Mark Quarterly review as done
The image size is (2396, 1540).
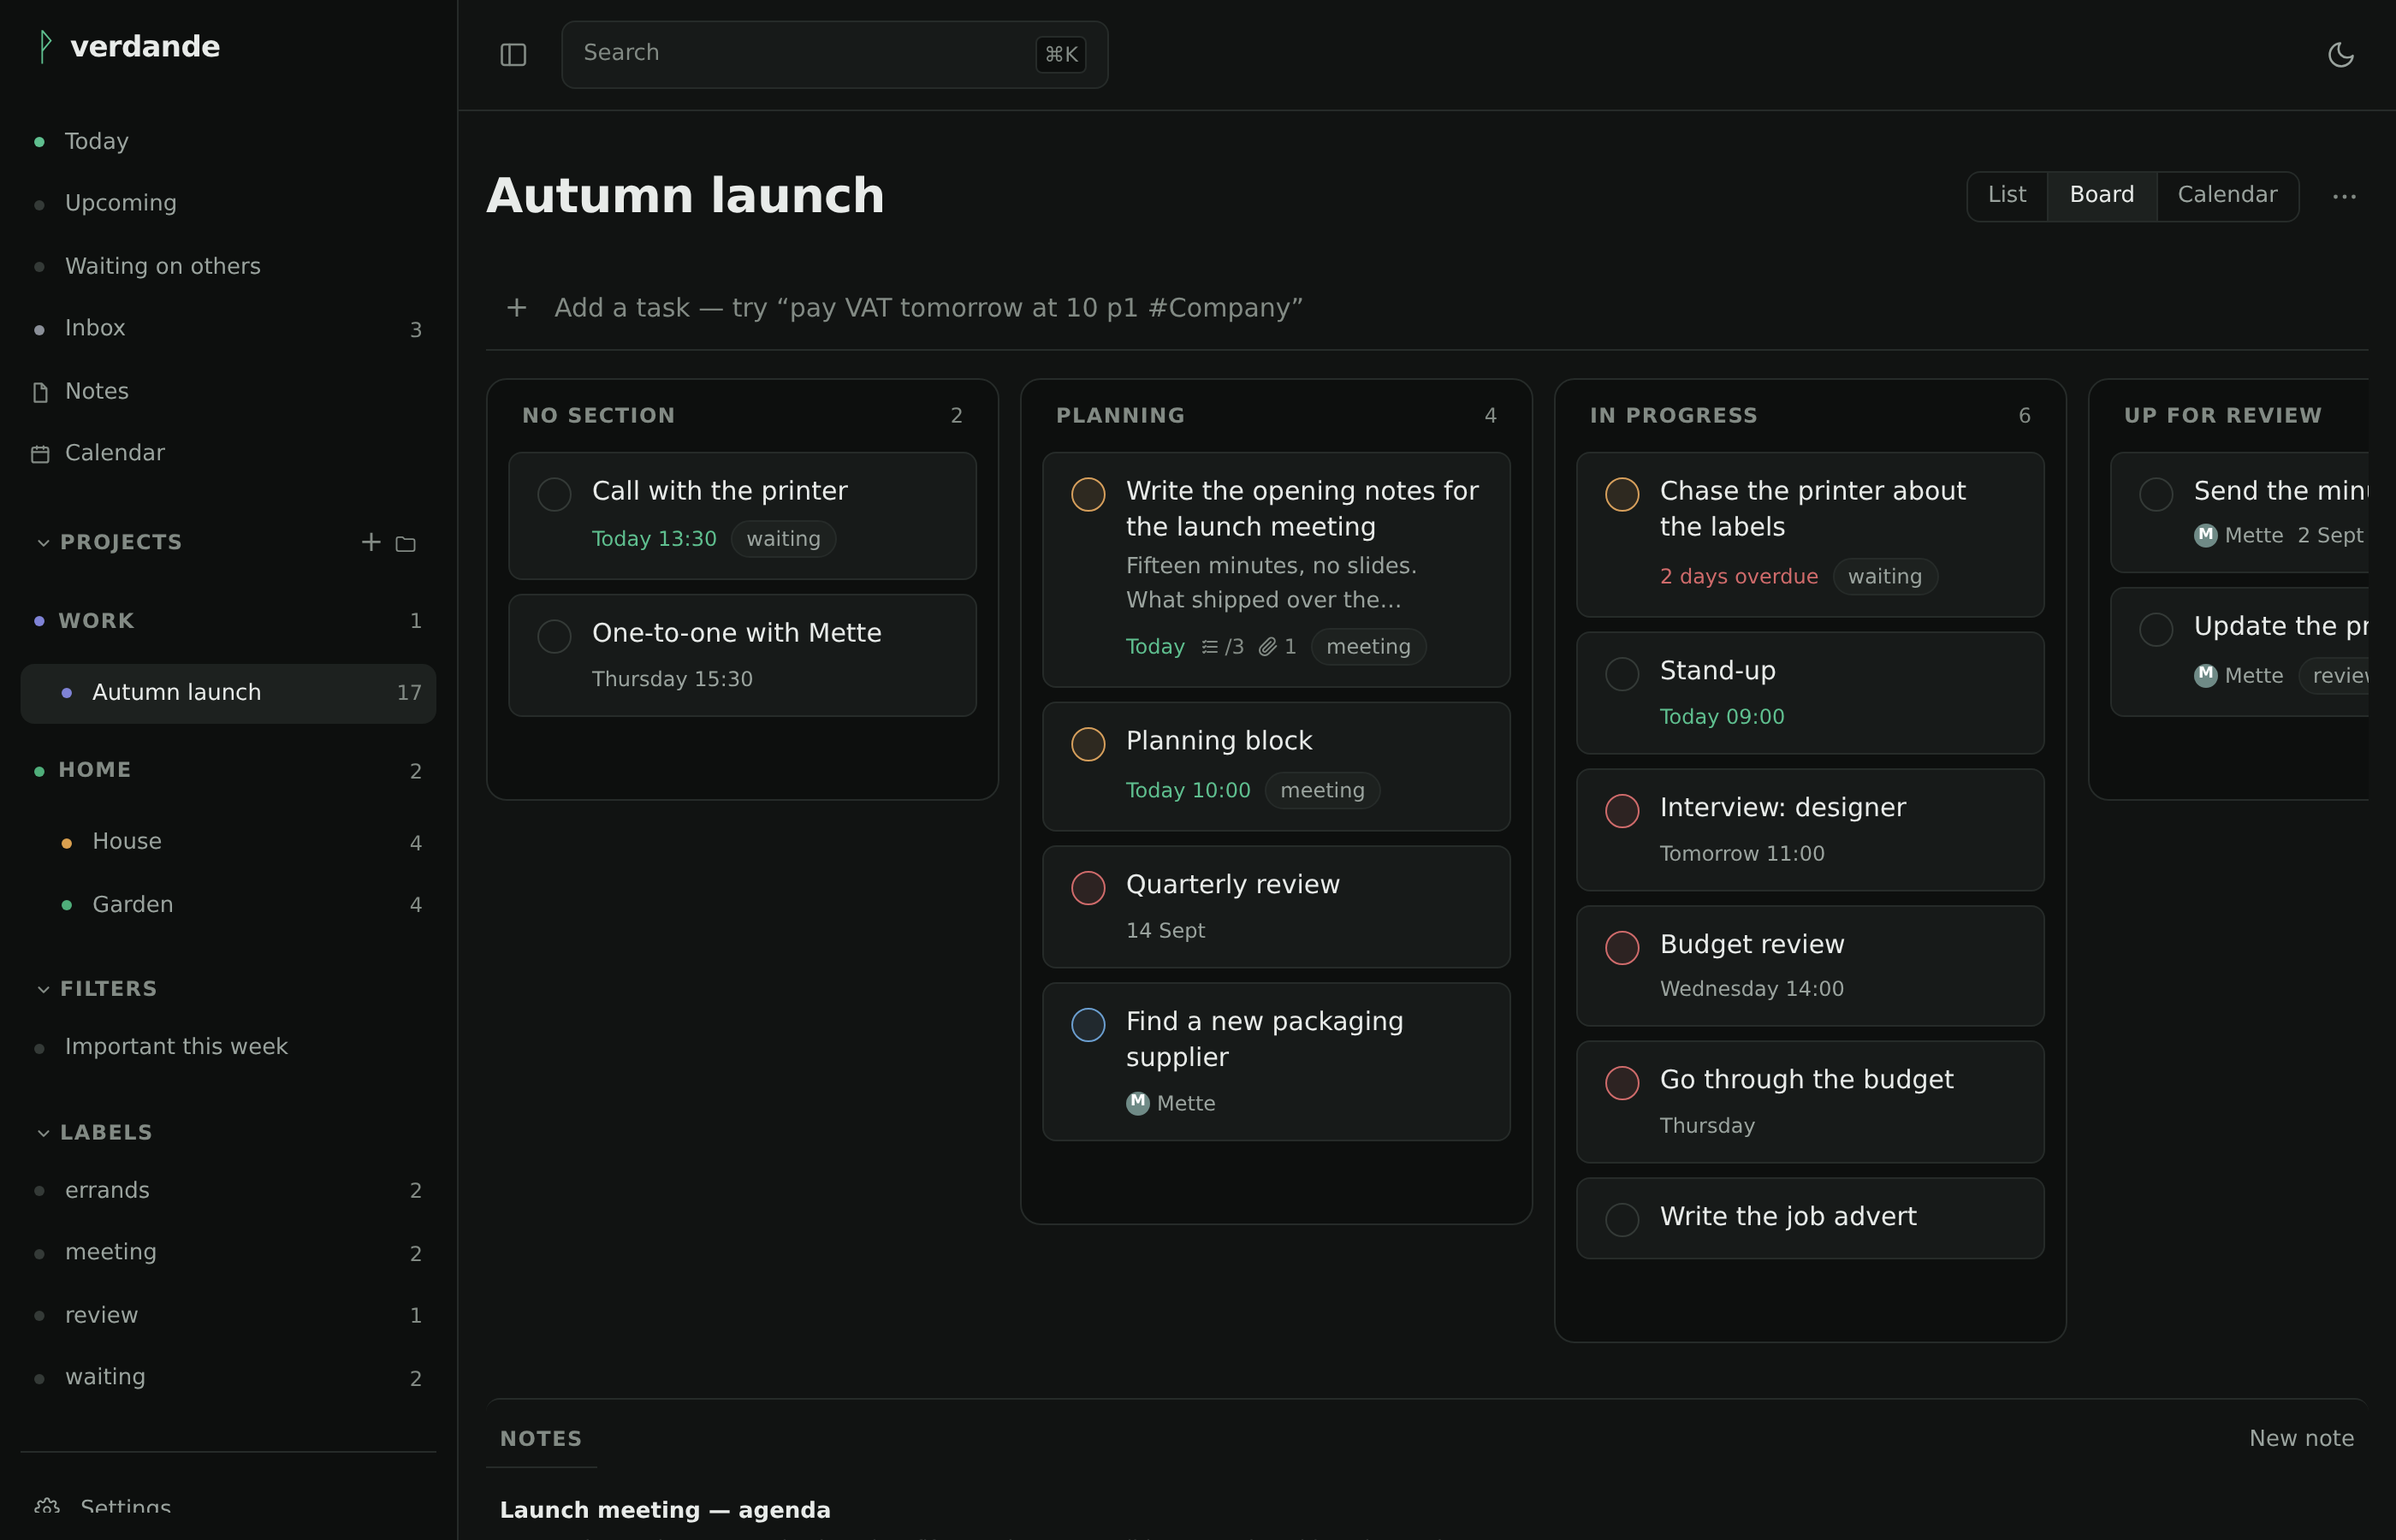click(1088, 888)
